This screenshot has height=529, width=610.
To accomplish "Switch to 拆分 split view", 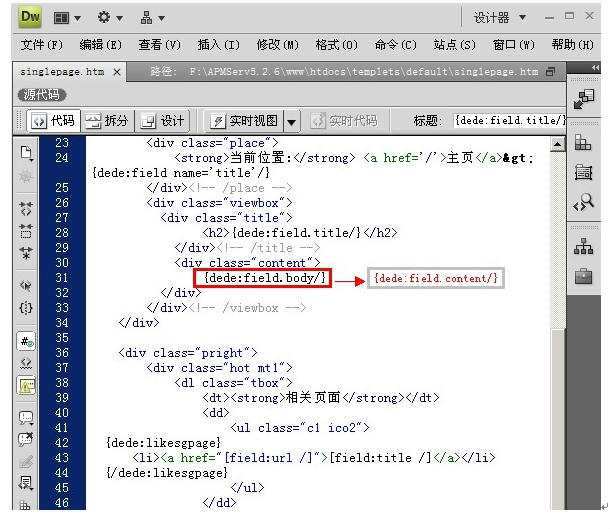I will [107, 121].
